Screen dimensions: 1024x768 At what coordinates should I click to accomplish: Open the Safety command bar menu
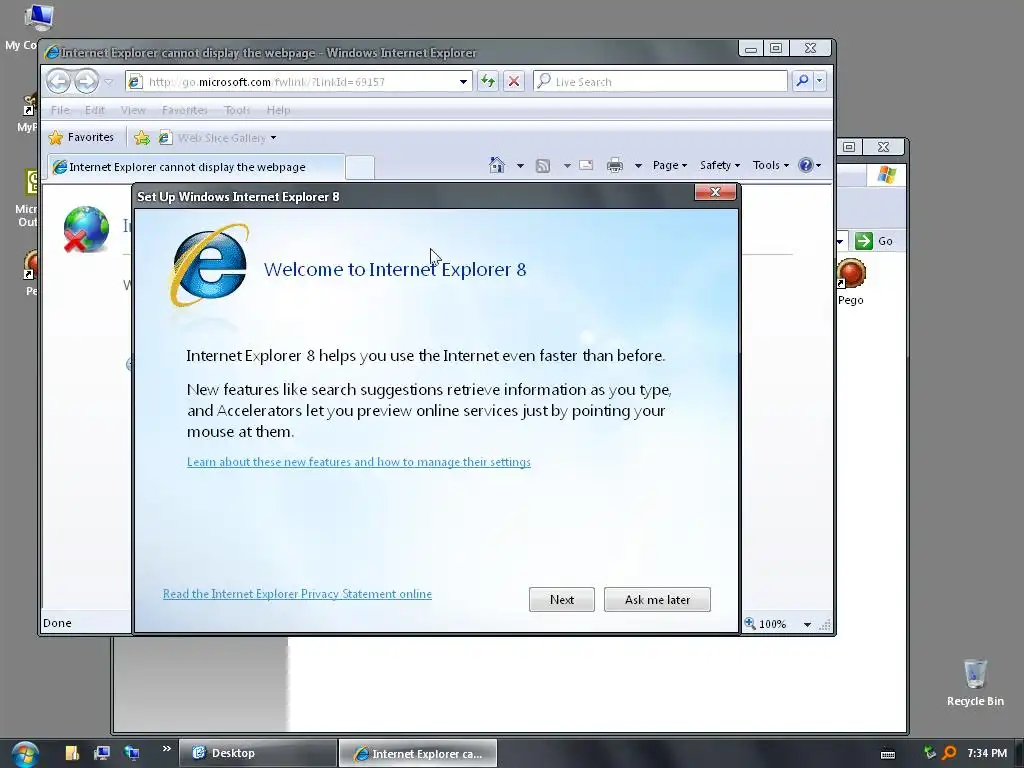[720, 165]
